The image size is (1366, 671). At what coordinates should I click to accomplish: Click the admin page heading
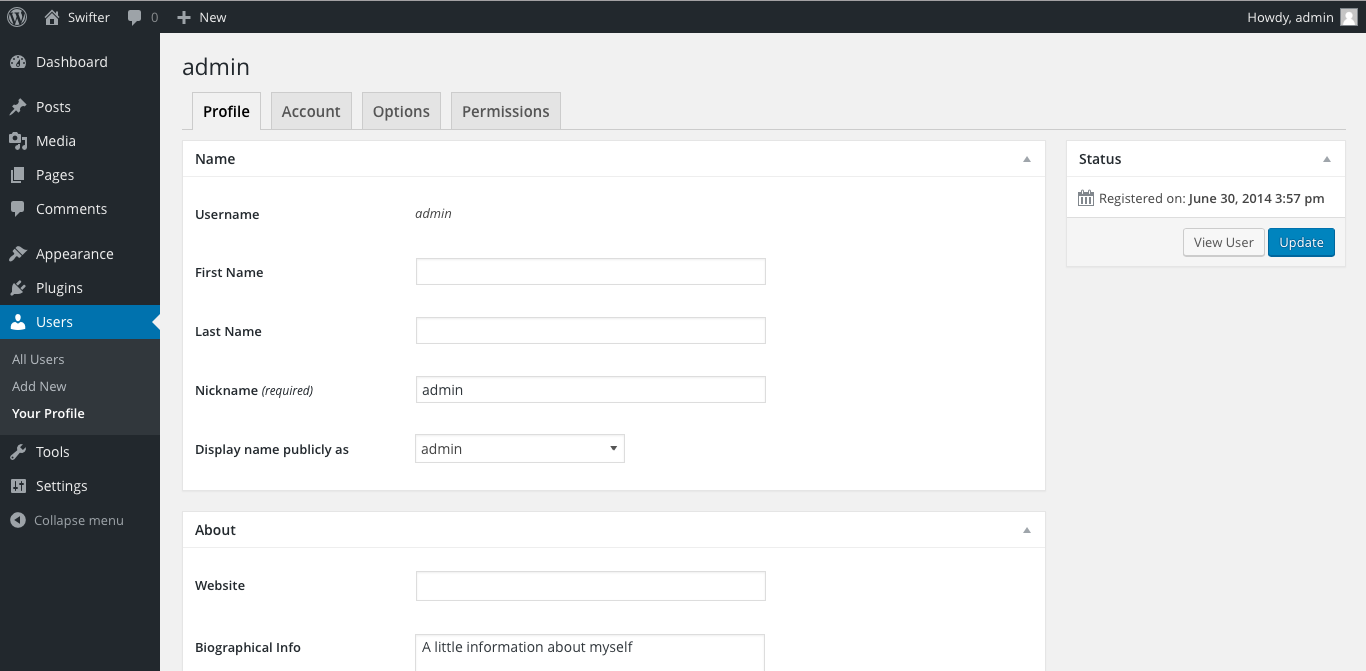(216, 67)
